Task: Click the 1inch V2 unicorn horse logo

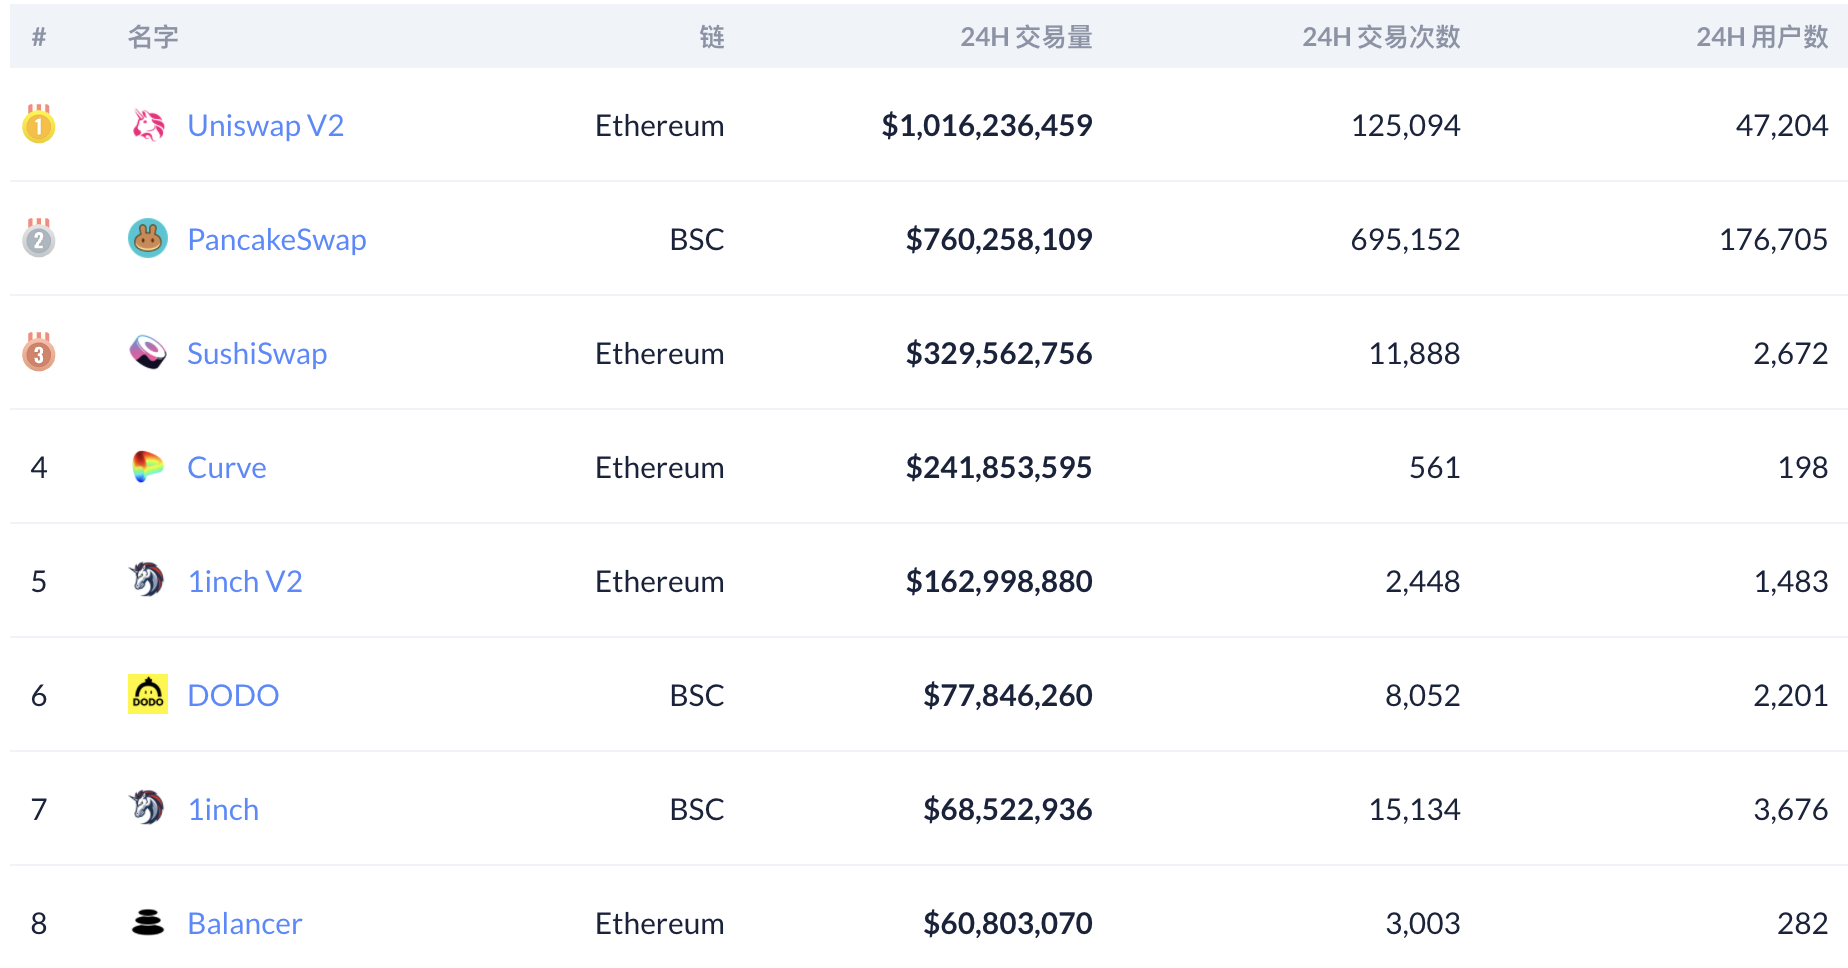Action: click(148, 581)
